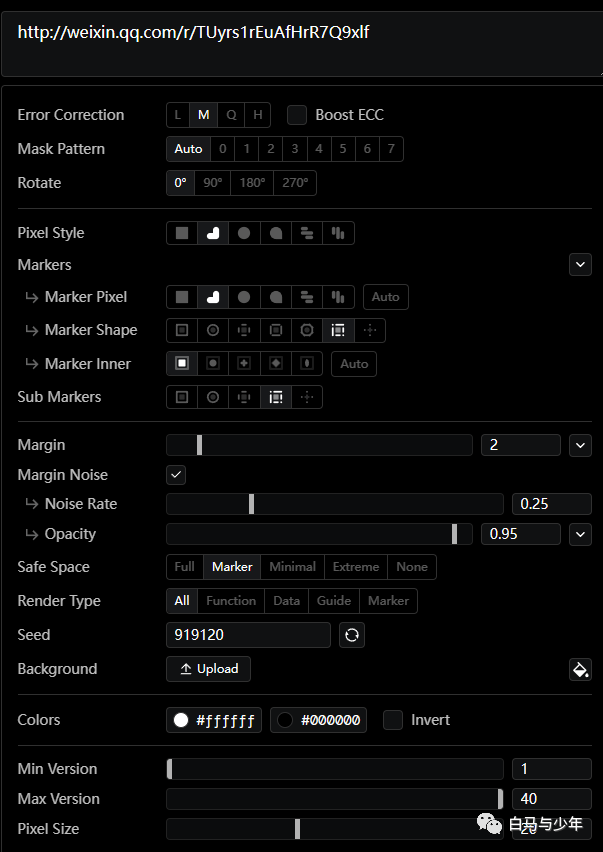Choose the square Pixel Style option
Screen dimensions: 603x852
[x=182, y=234]
